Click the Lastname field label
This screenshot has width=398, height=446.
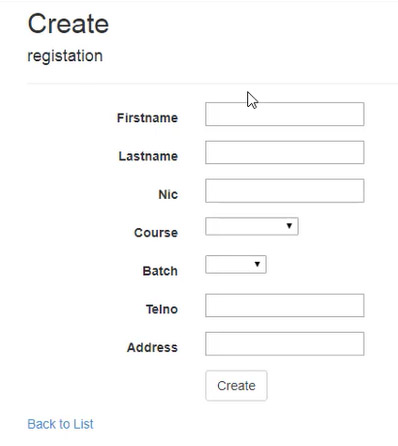click(x=148, y=156)
